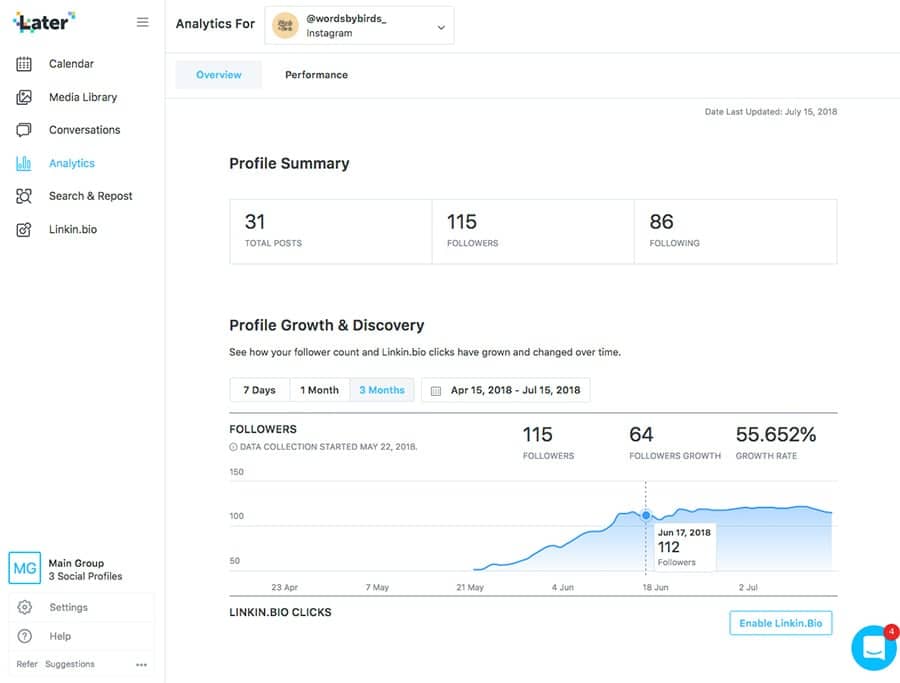Collapse sidebar with the hamburger menu icon
Viewport: 900px width, 683px height.
tap(142, 22)
